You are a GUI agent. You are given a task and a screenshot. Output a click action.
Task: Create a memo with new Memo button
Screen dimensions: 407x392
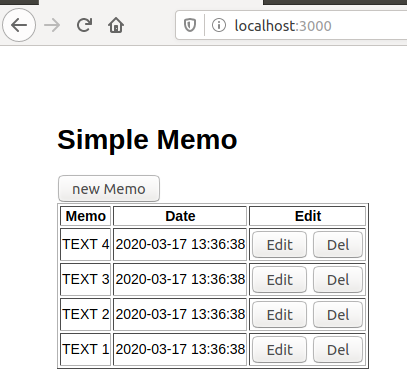tap(109, 189)
